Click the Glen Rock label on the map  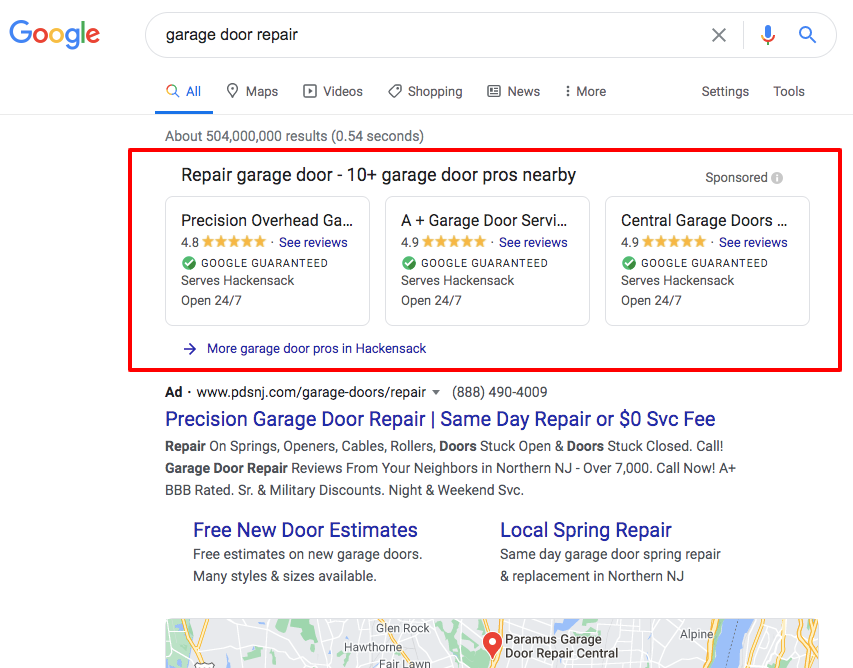click(x=403, y=628)
